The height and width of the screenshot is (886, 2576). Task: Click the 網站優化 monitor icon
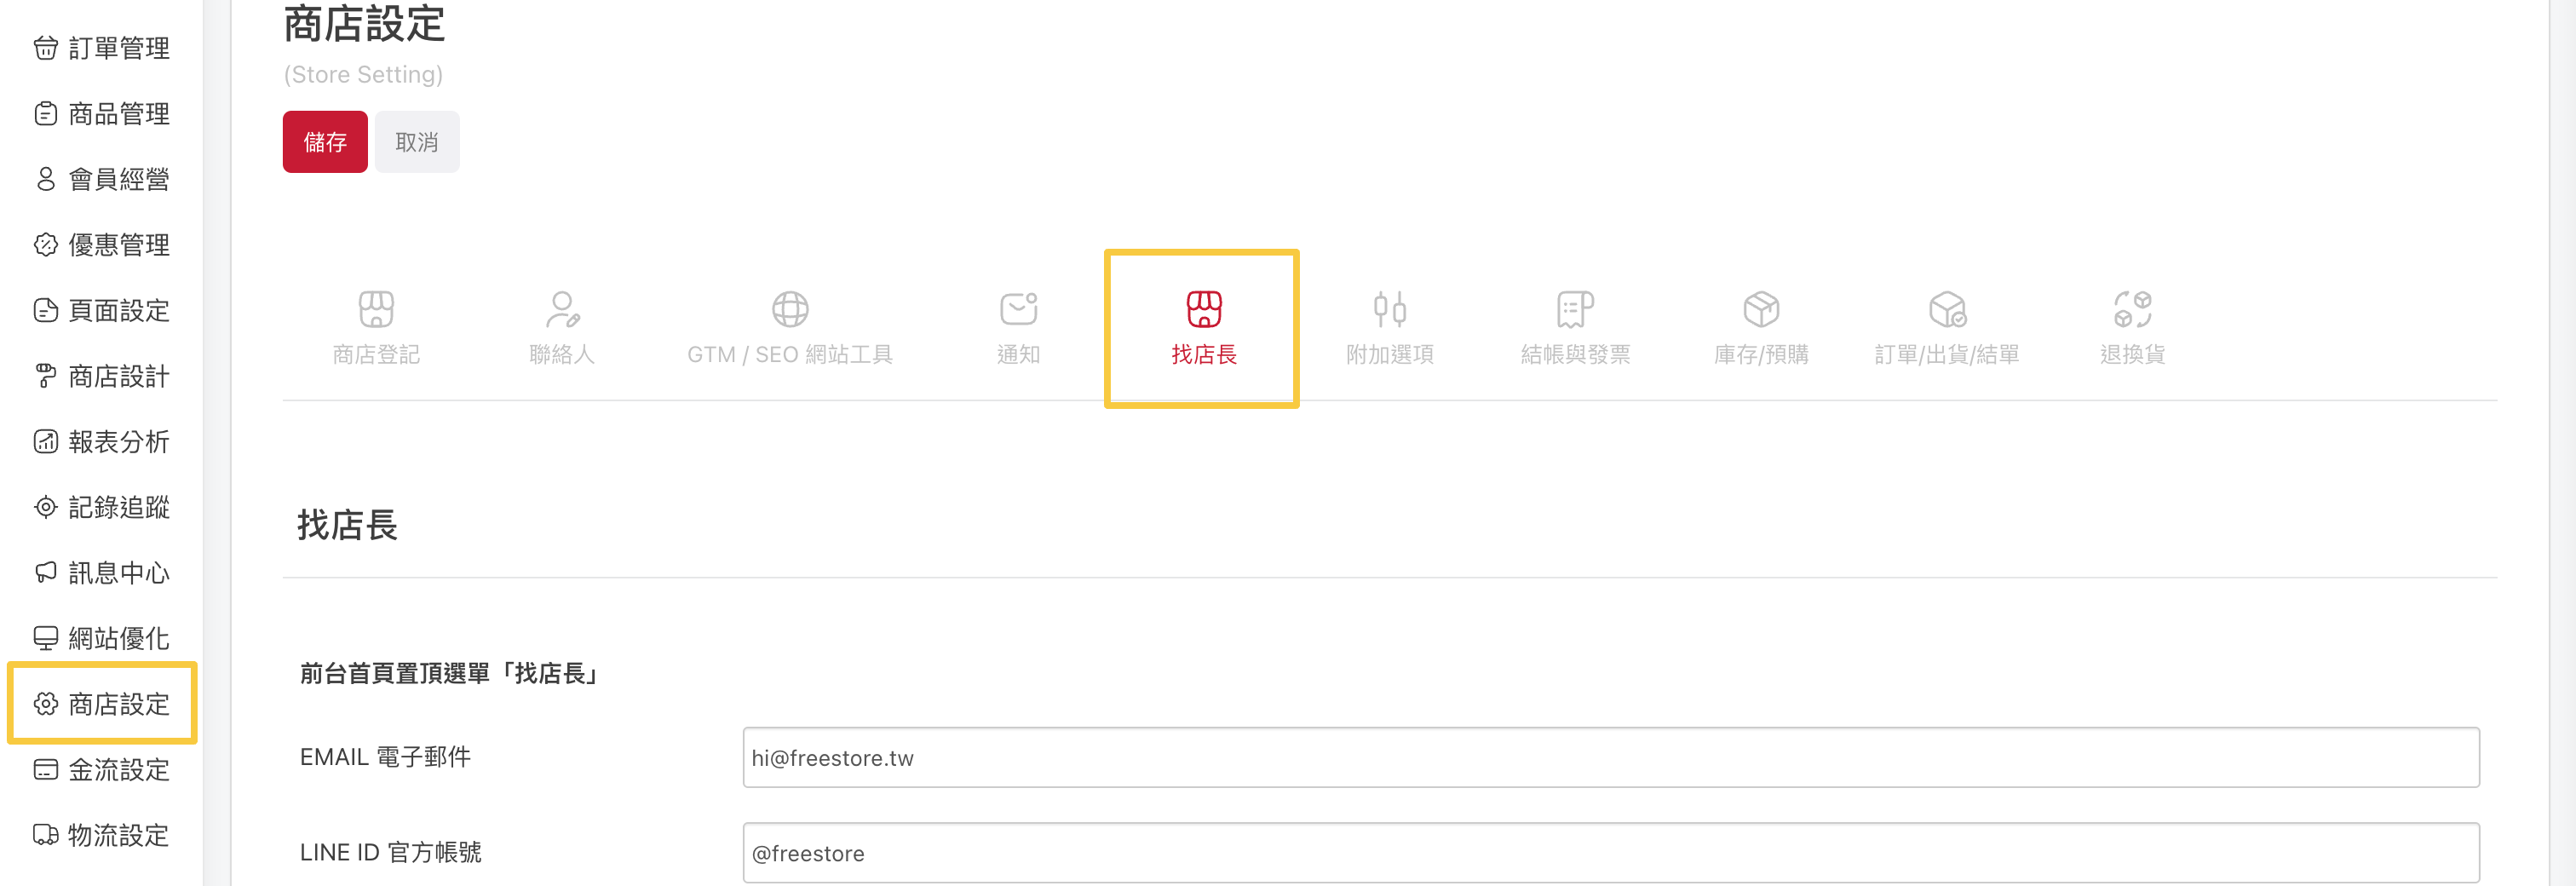click(x=46, y=638)
